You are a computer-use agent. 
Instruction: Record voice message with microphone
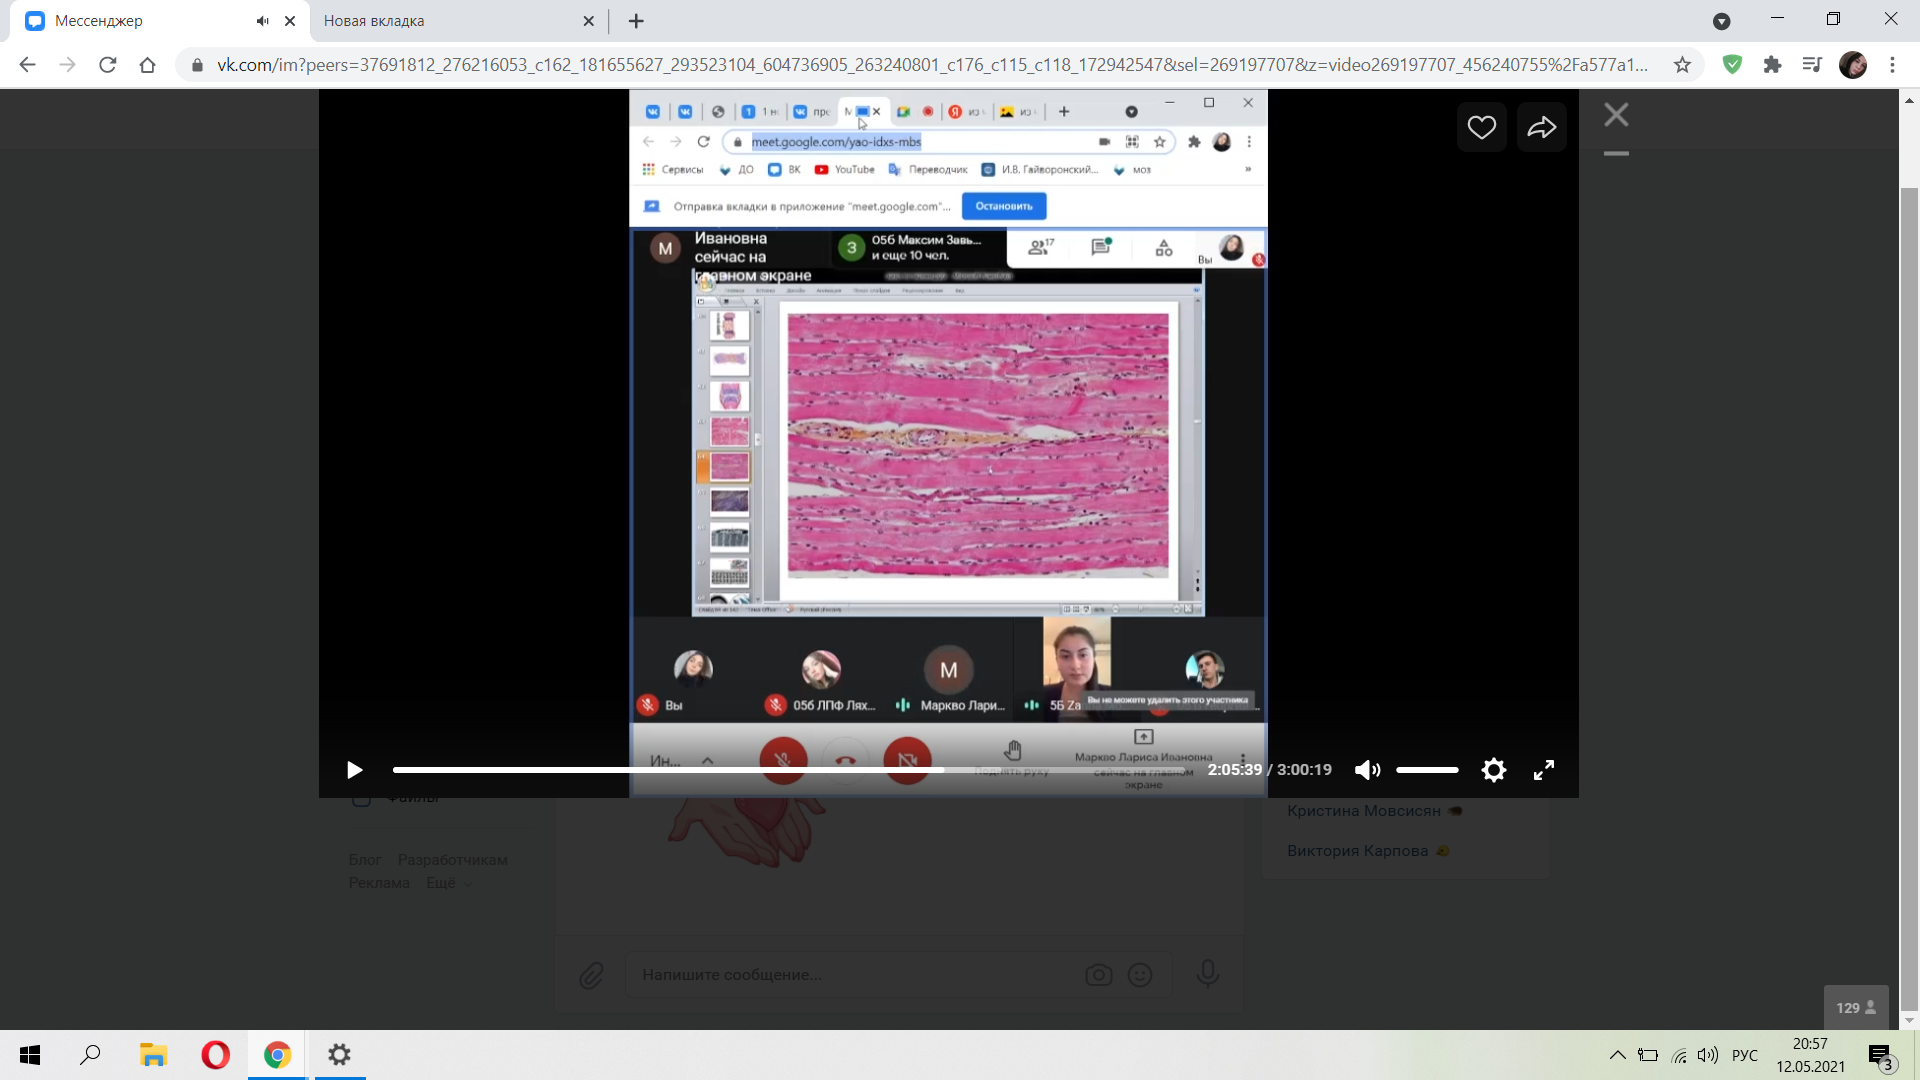click(1208, 973)
